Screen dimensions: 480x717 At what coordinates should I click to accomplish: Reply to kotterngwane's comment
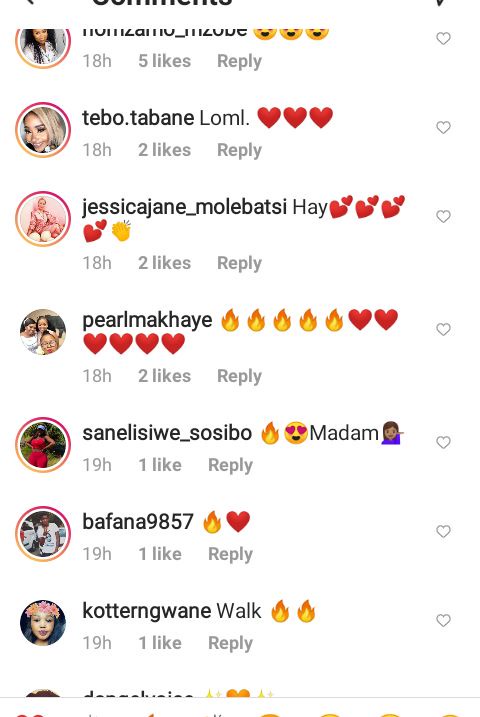coord(230,643)
